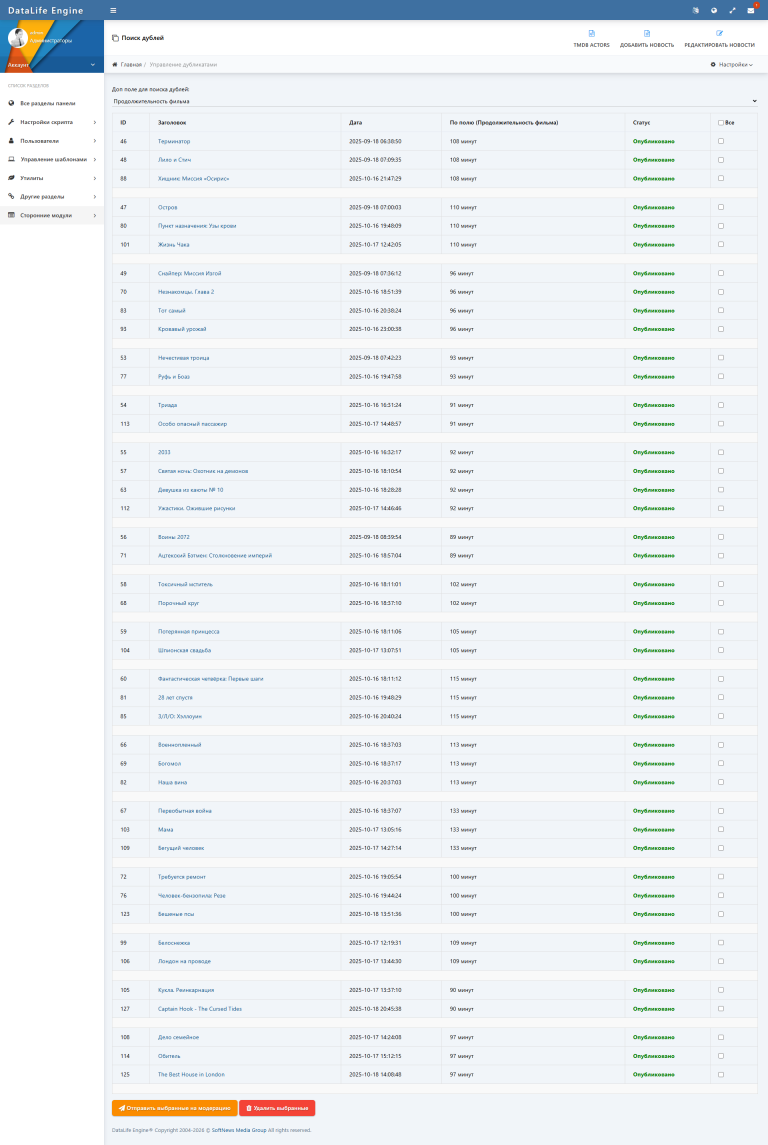
Task: Expand the Настройки dropdown
Action: [x=732, y=64]
